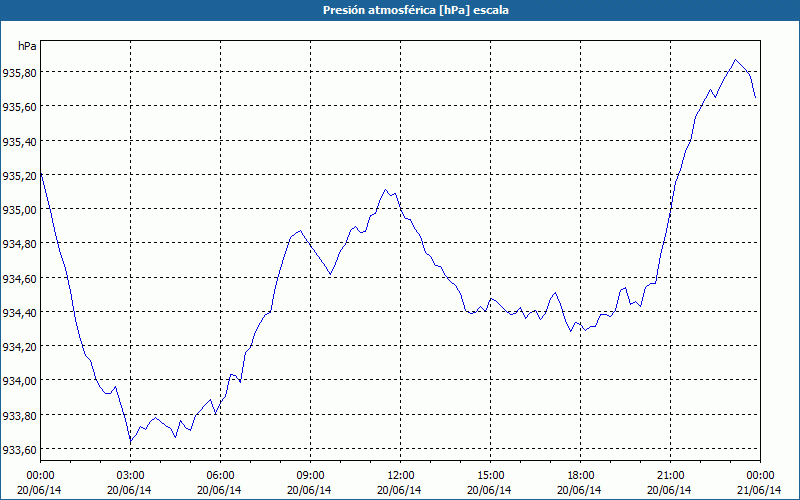Select the 06:00 time axis label
800x500 pixels.
220,476
